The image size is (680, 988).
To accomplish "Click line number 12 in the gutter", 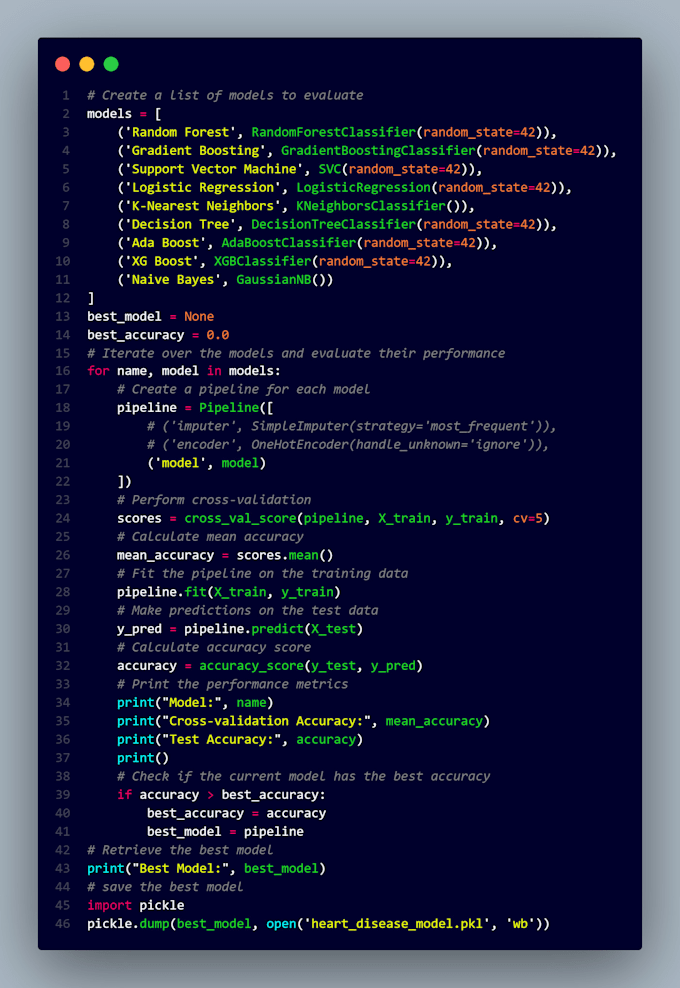I will click(x=62, y=298).
